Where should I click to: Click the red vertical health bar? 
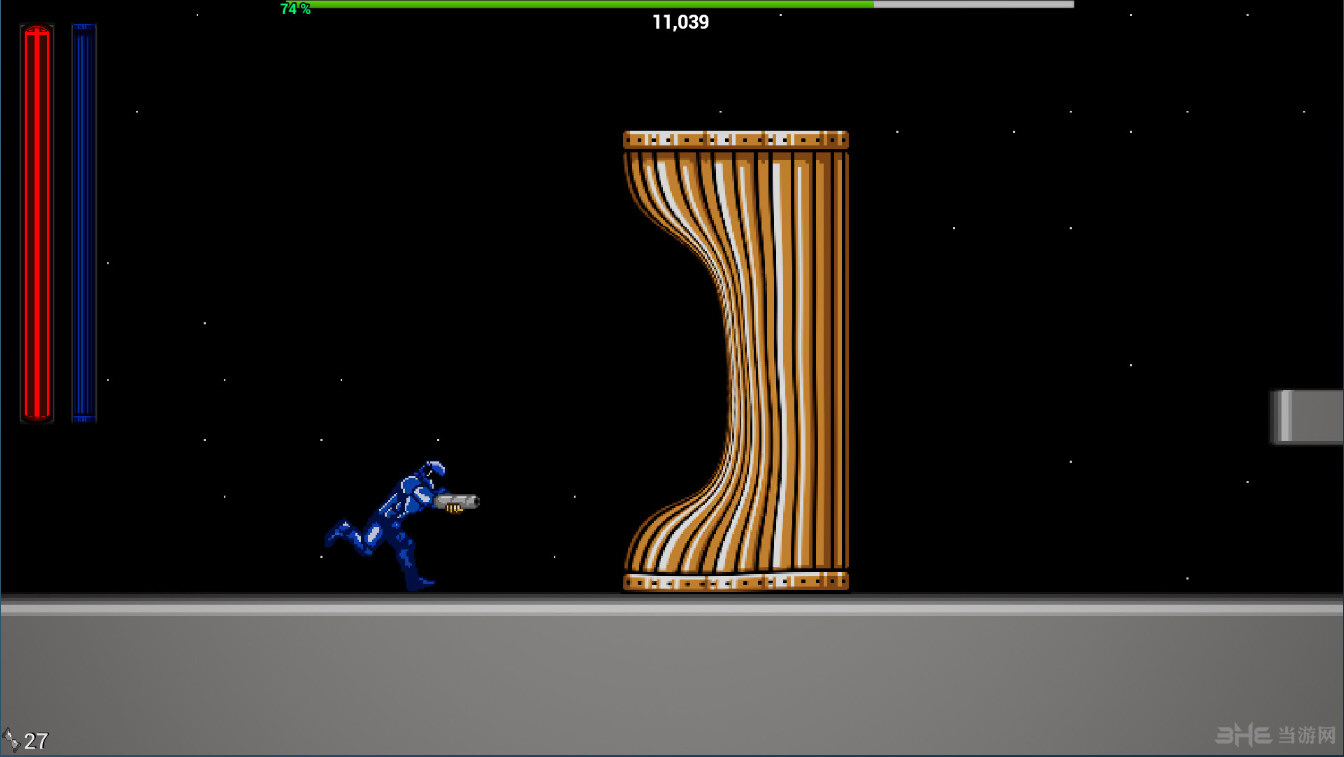pyautogui.click(x=36, y=222)
